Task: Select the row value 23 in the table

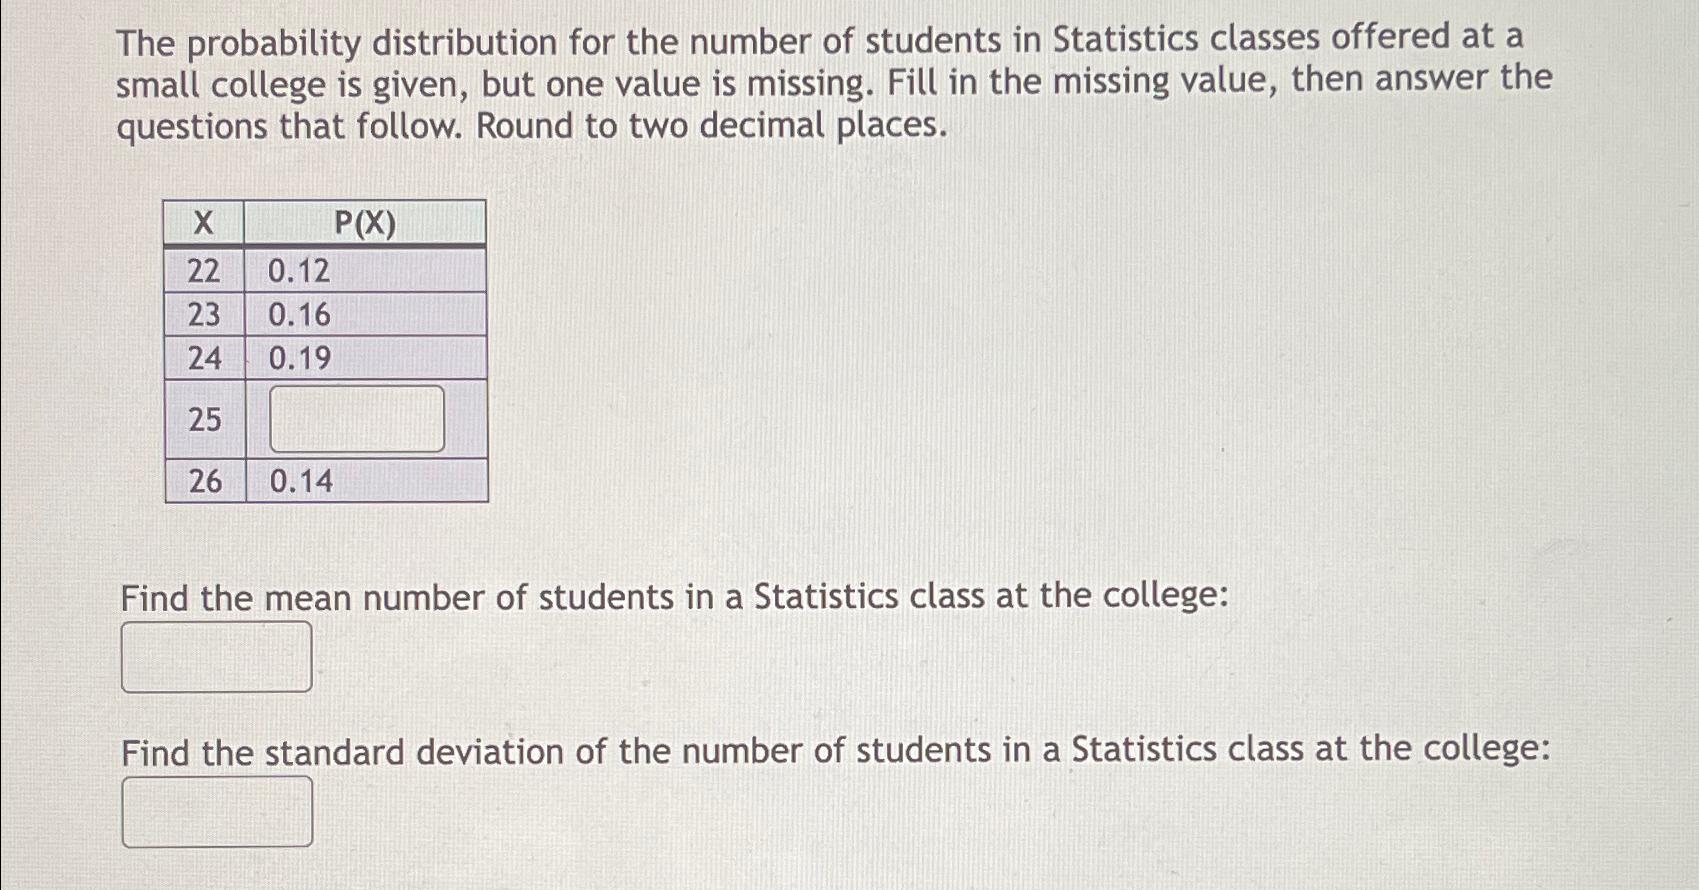Action: [x=204, y=315]
